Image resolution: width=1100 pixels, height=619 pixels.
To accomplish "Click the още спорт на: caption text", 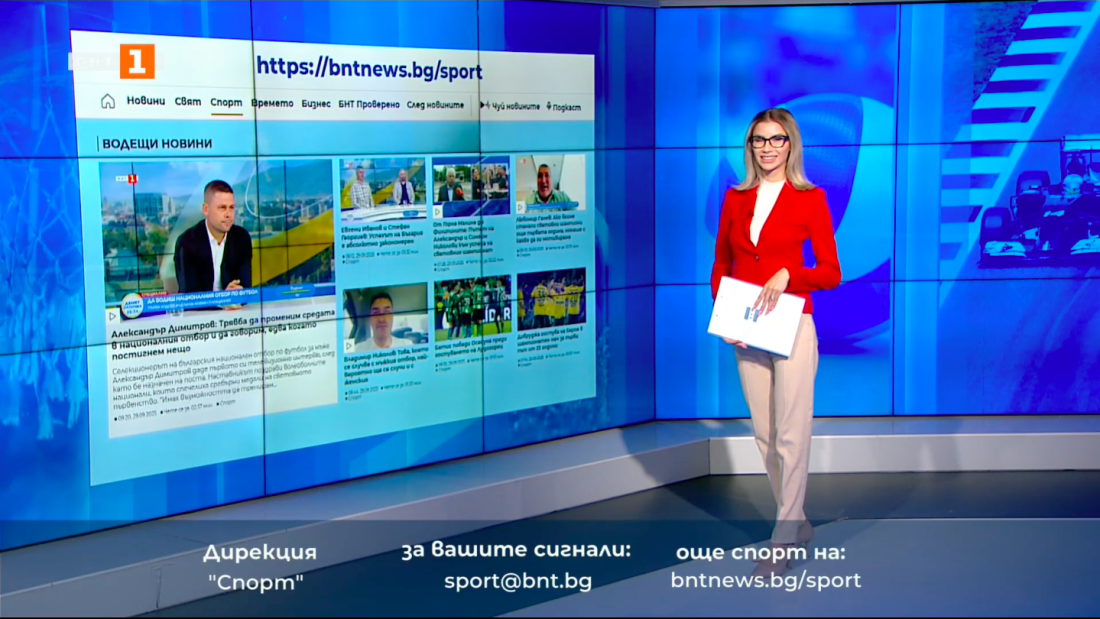I will click(760, 552).
